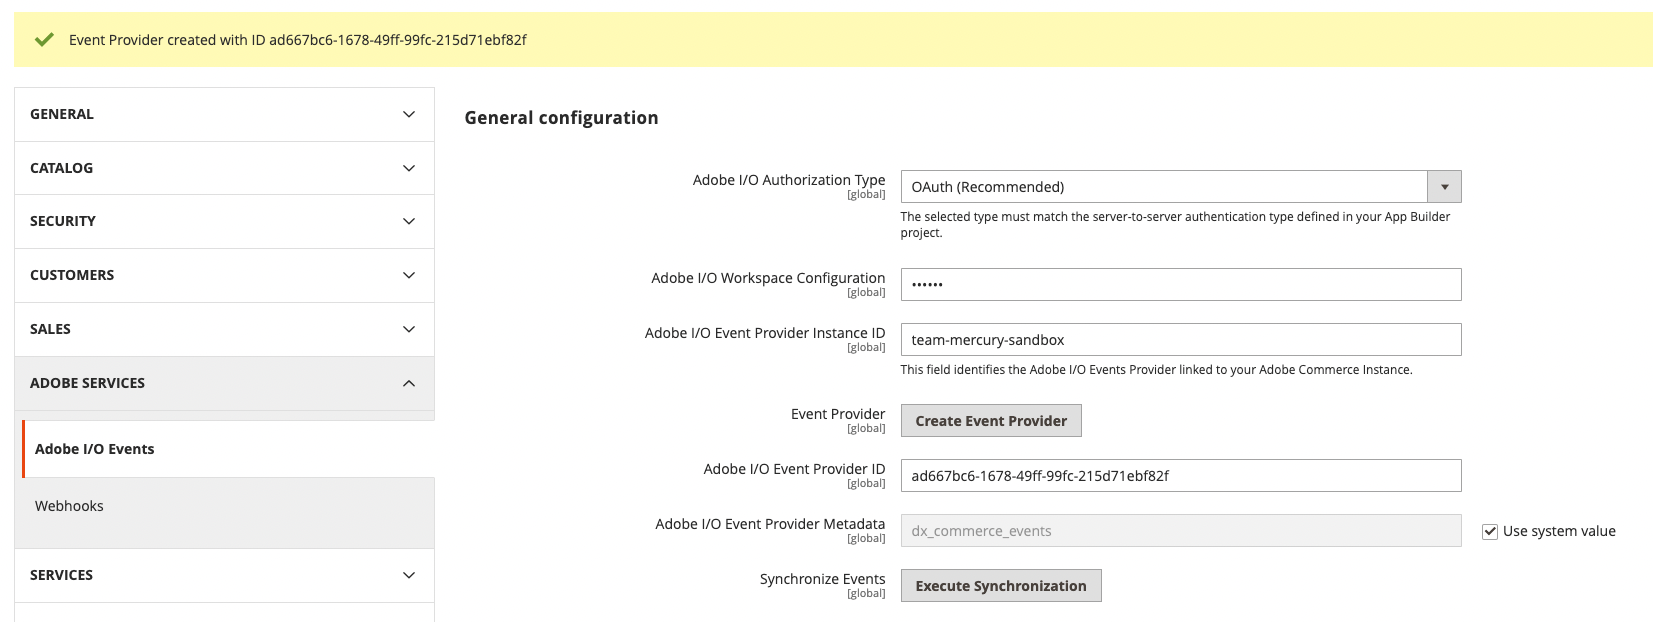Click note 'This field identifies the Adobe I/O Events Provider'
1653x622 pixels.
point(1156,370)
